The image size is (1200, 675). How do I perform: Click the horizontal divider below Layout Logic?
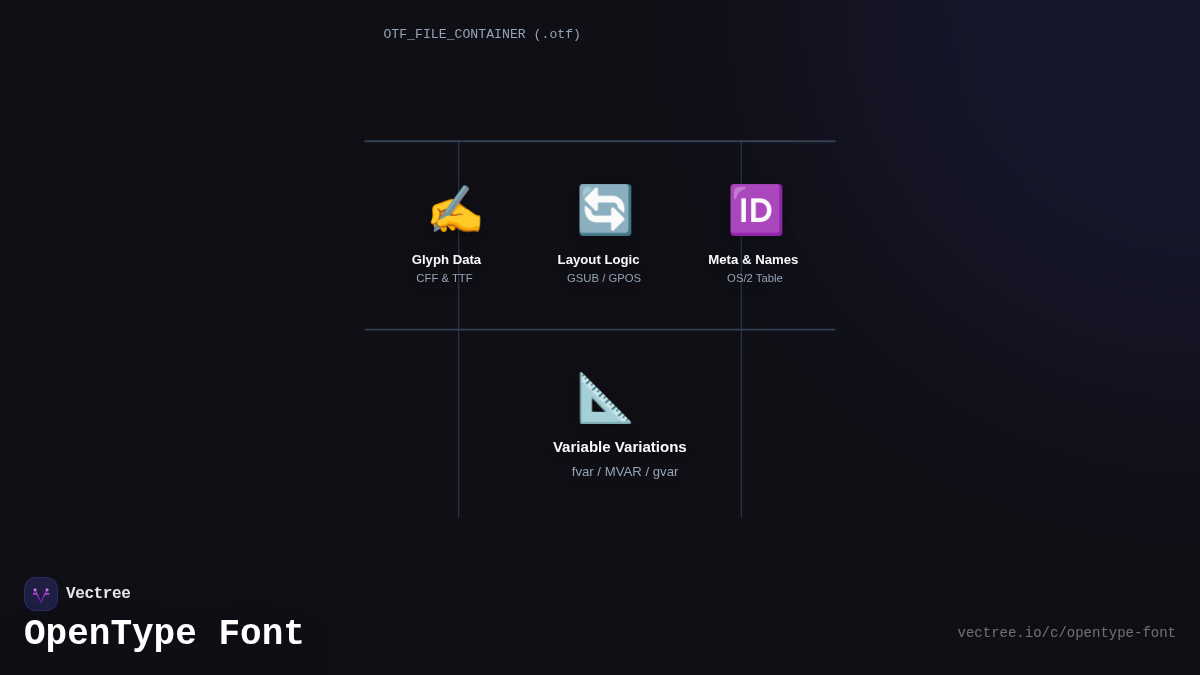pos(600,329)
